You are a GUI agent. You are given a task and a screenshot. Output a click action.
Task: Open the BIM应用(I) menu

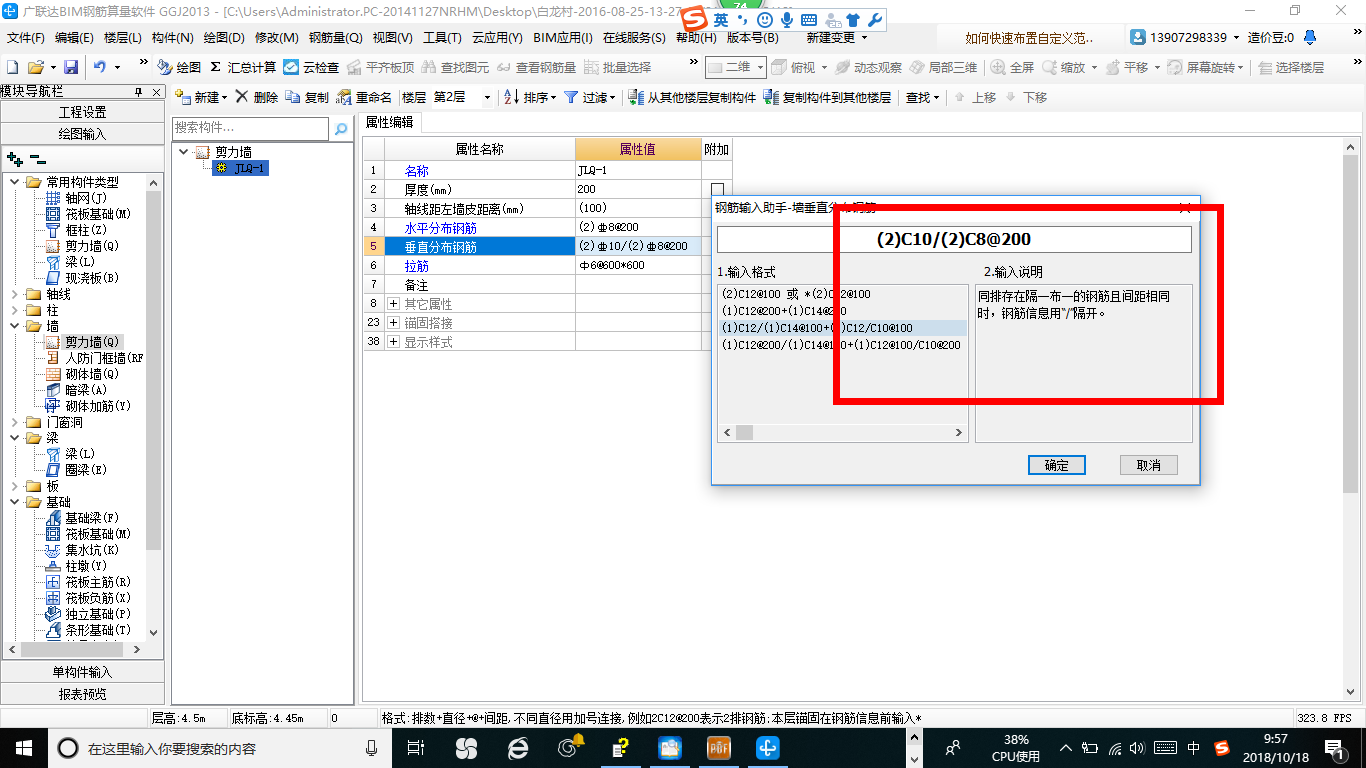[x=563, y=37]
